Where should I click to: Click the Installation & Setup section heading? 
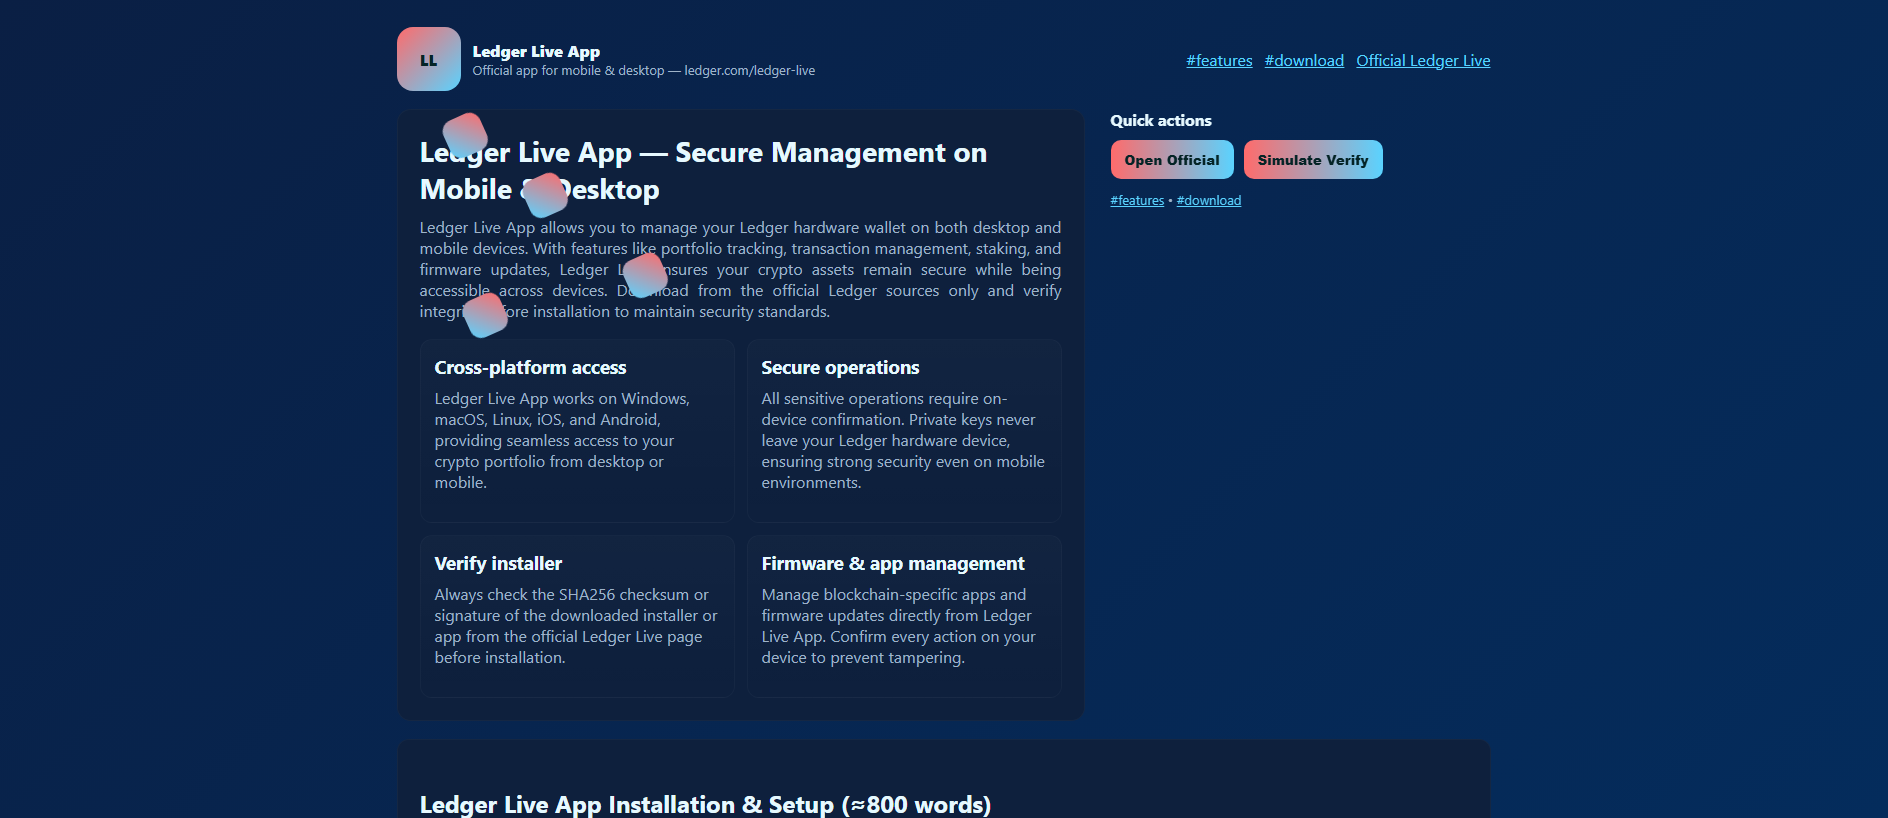[x=705, y=805]
